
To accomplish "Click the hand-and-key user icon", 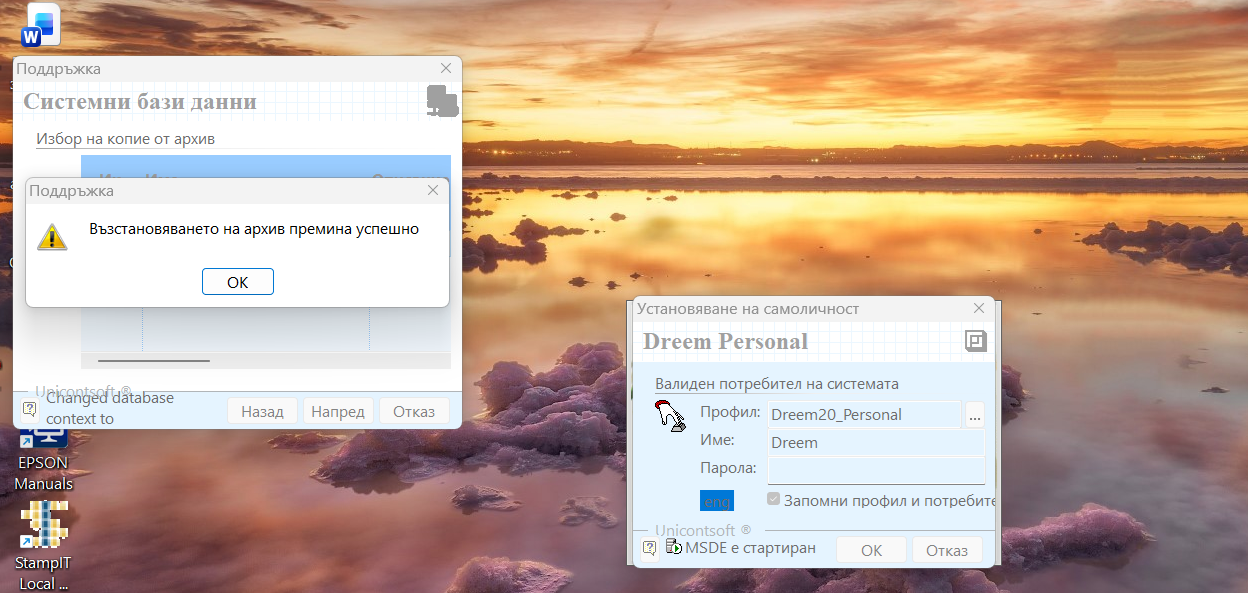I will tap(670, 415).
